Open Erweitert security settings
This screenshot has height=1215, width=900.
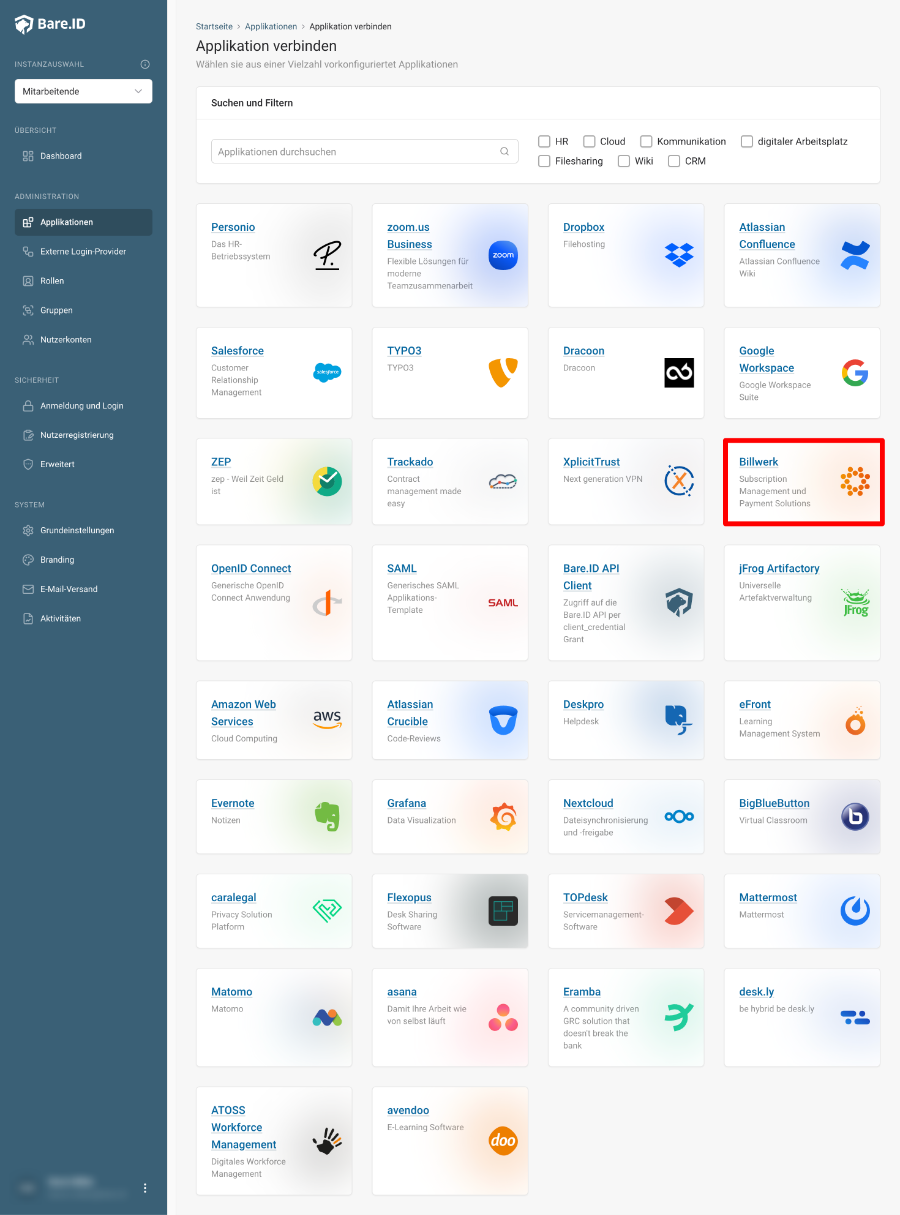tap(83, 464)
